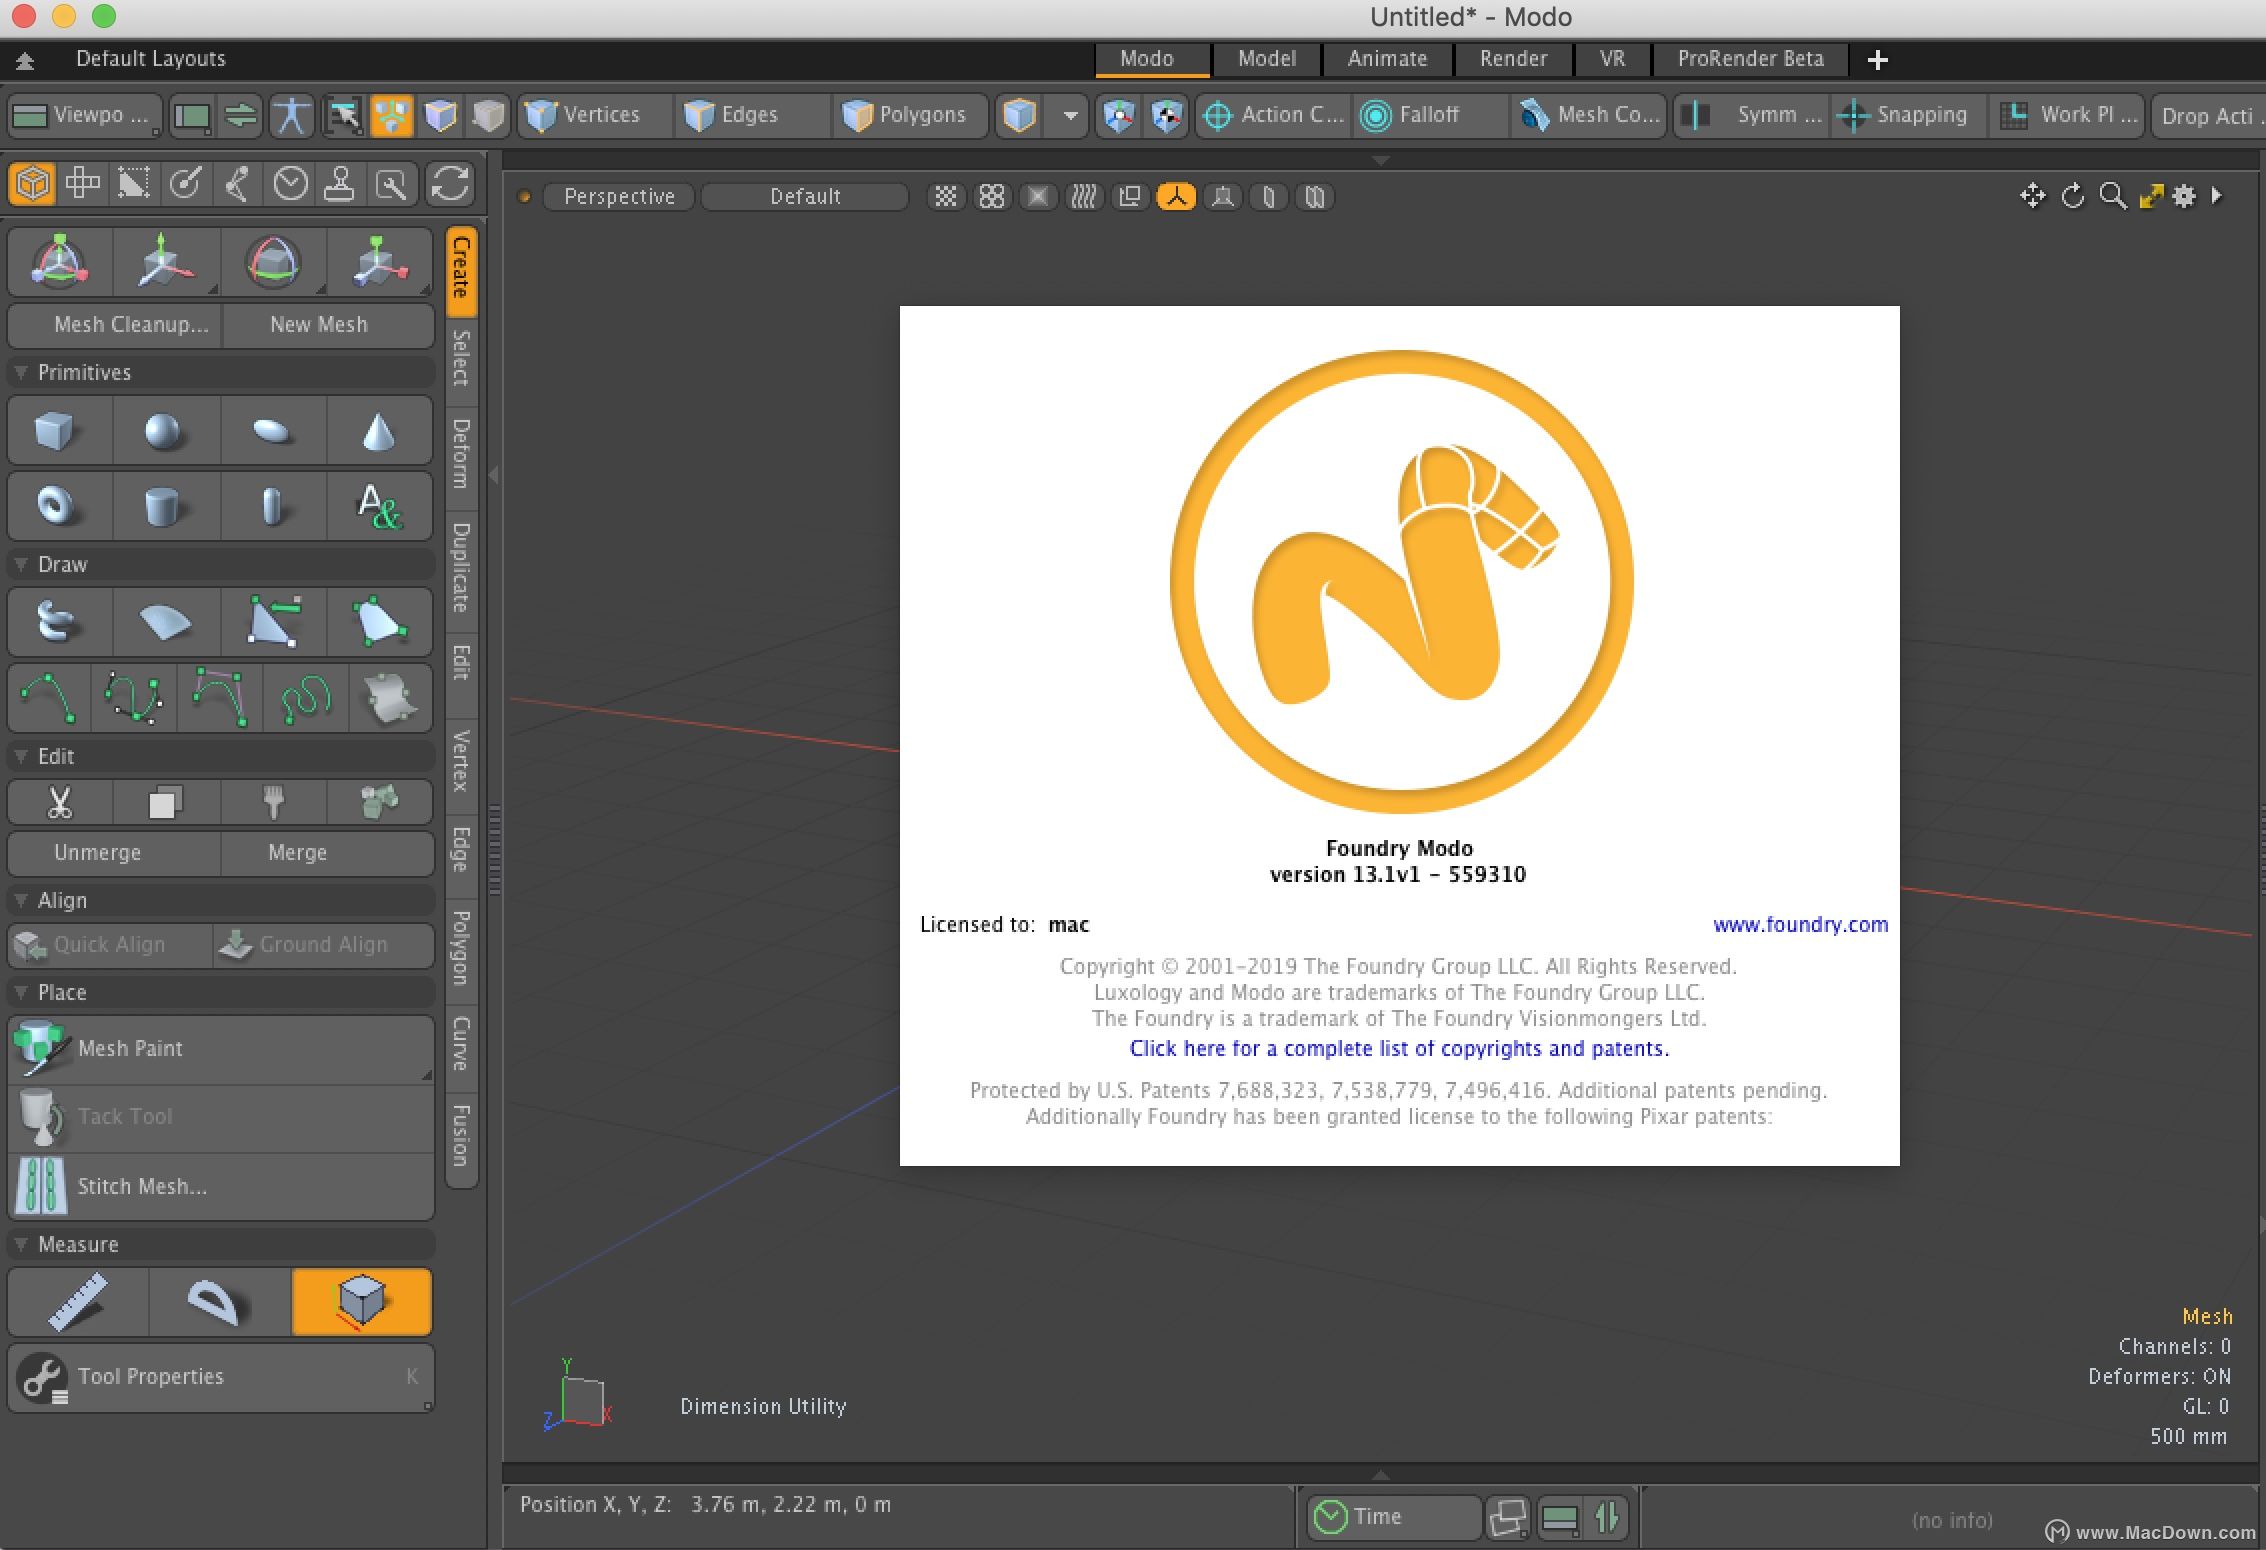Select the Rotate tool icon
Viewport: 2266px width, 1550px height.
[272, 262]
